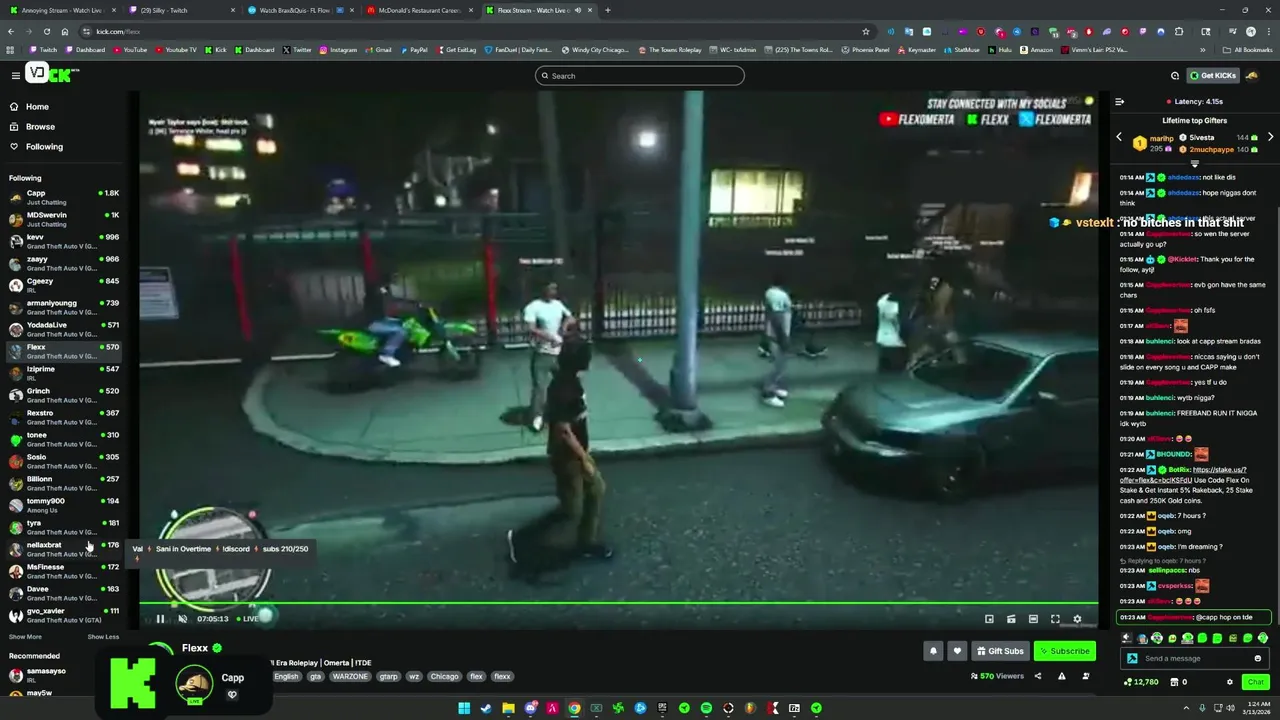The width and height of the screenshot is (1280, 720).
Task: Show previous lifetime top gifters
Action: (x=1119, y=137)
